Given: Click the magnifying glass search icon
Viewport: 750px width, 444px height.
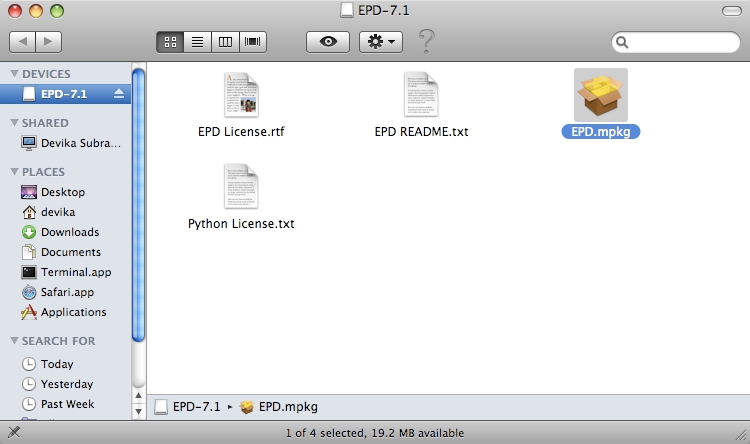Looking at the screenshot, I should [x=622, y=42].
